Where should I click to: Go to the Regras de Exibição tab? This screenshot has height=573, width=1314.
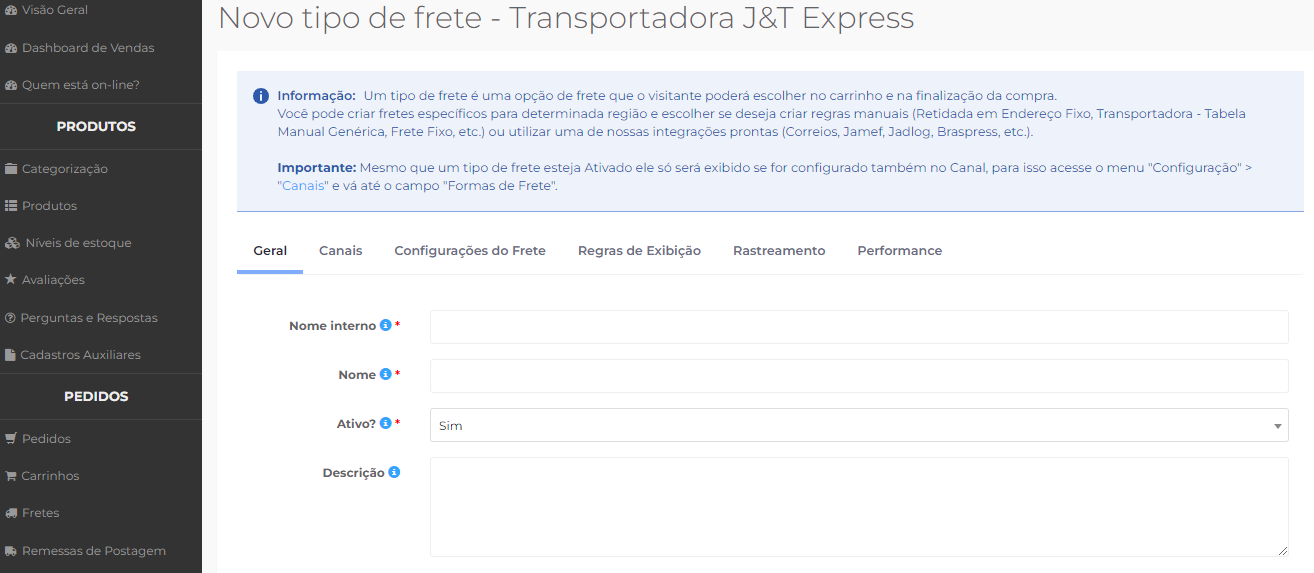point(639,251)
